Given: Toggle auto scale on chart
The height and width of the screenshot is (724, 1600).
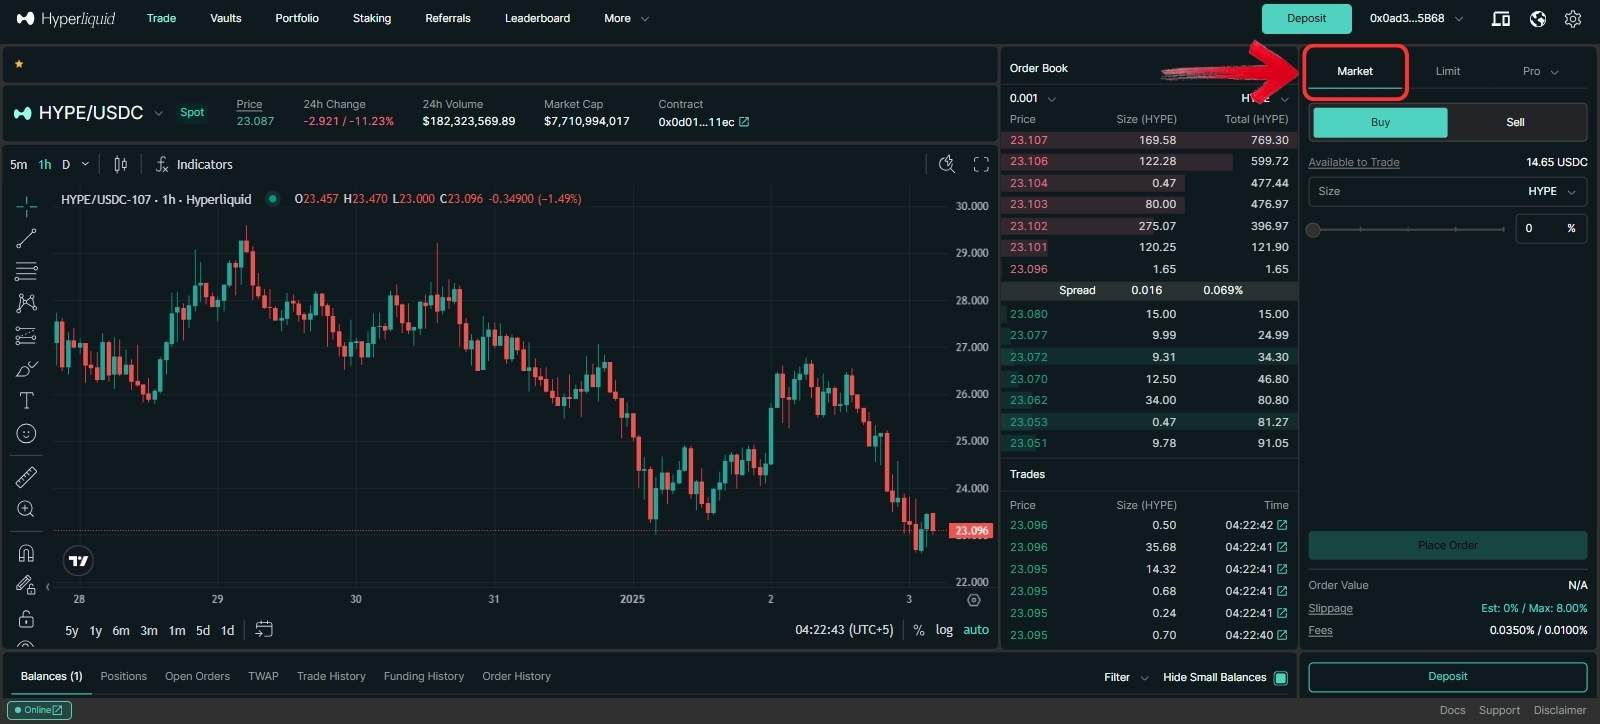Looking at the screenshot, I should pos(976,630).
